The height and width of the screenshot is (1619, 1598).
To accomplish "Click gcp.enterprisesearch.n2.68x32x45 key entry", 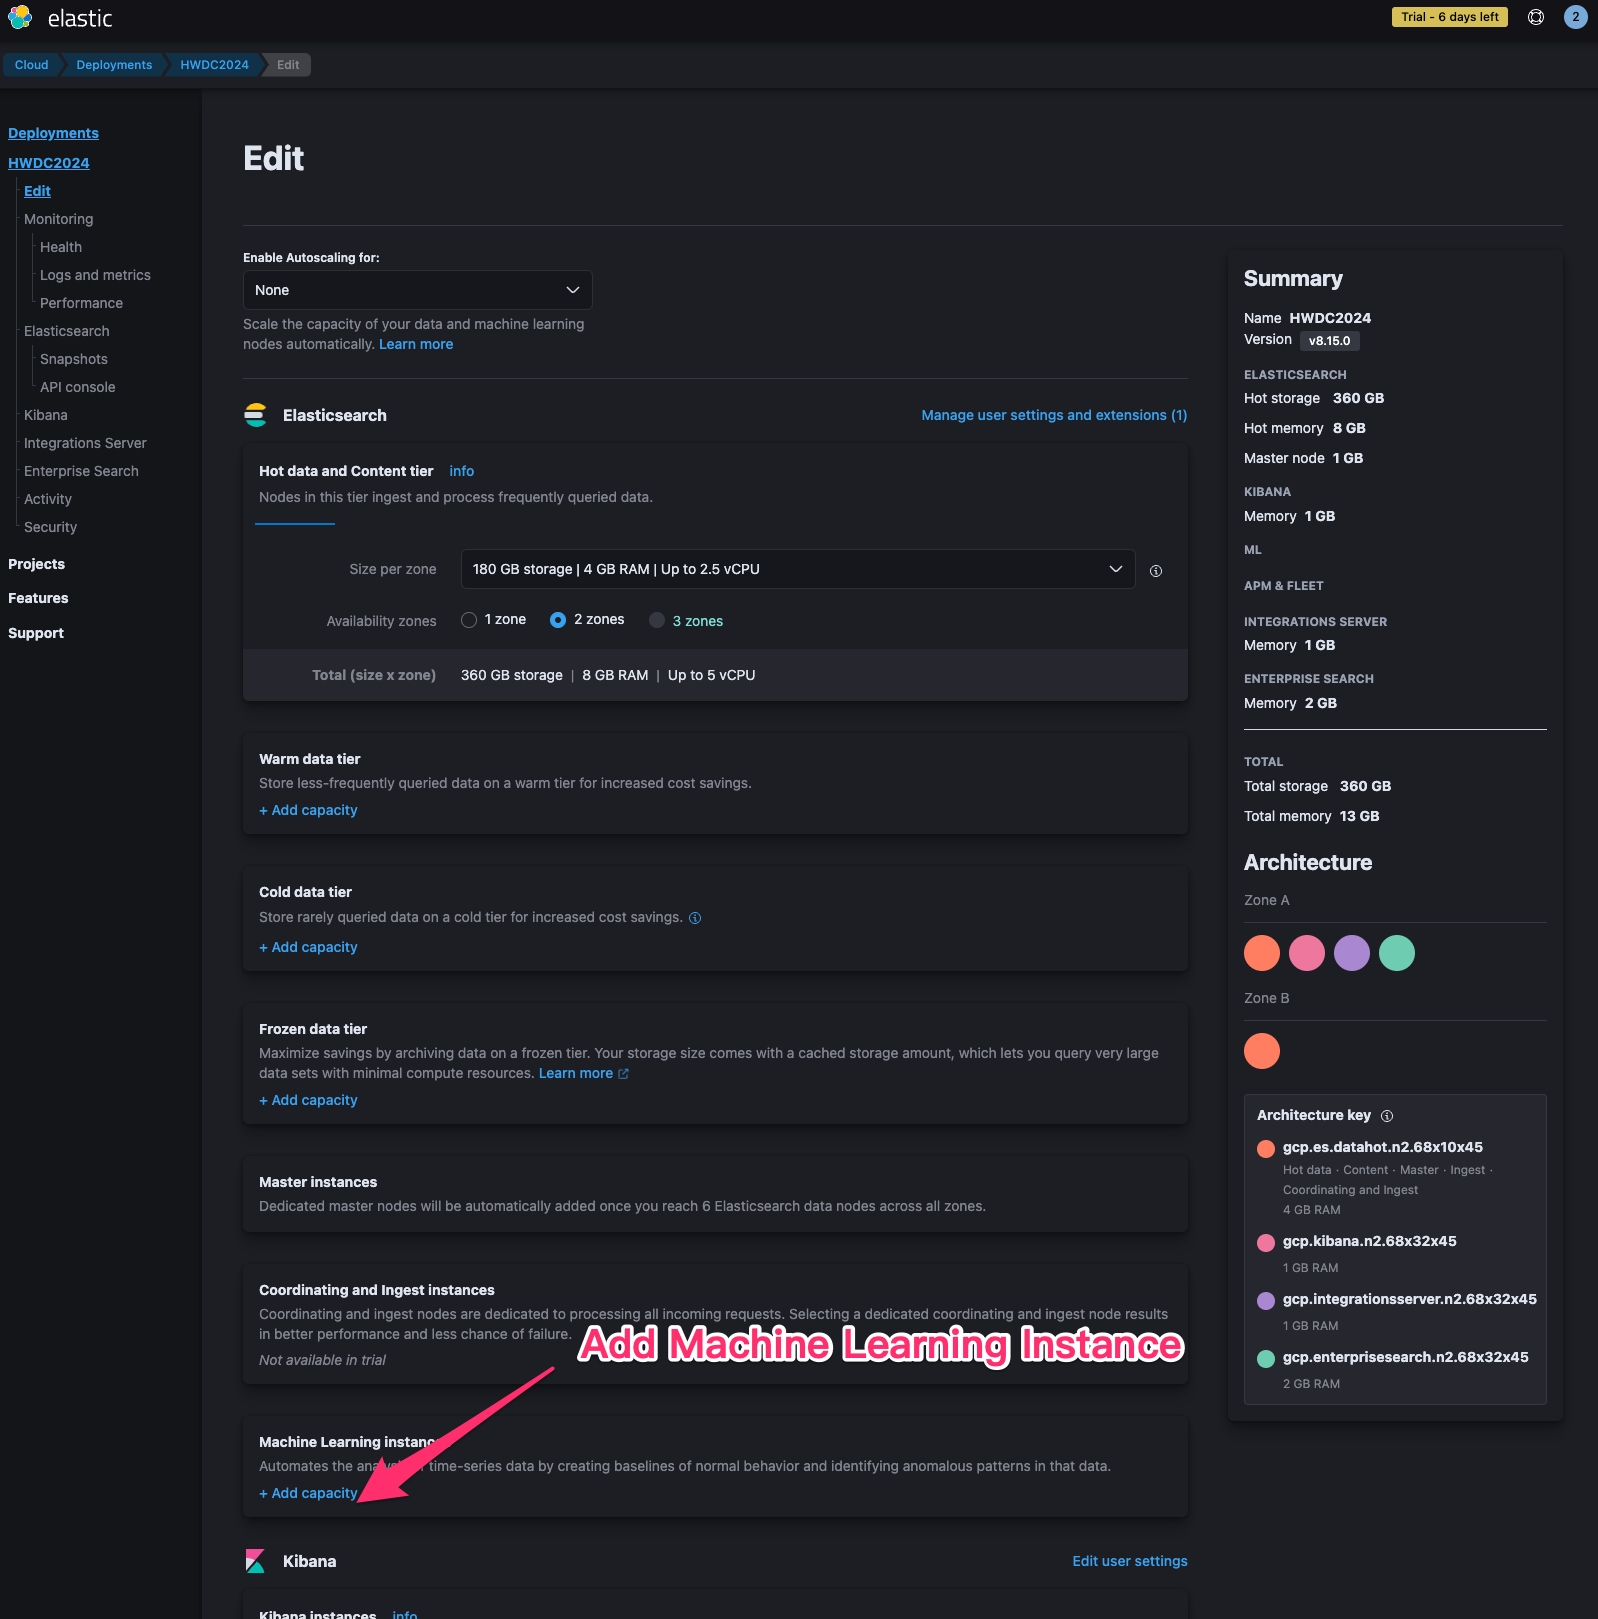I will (1405, 1357).
